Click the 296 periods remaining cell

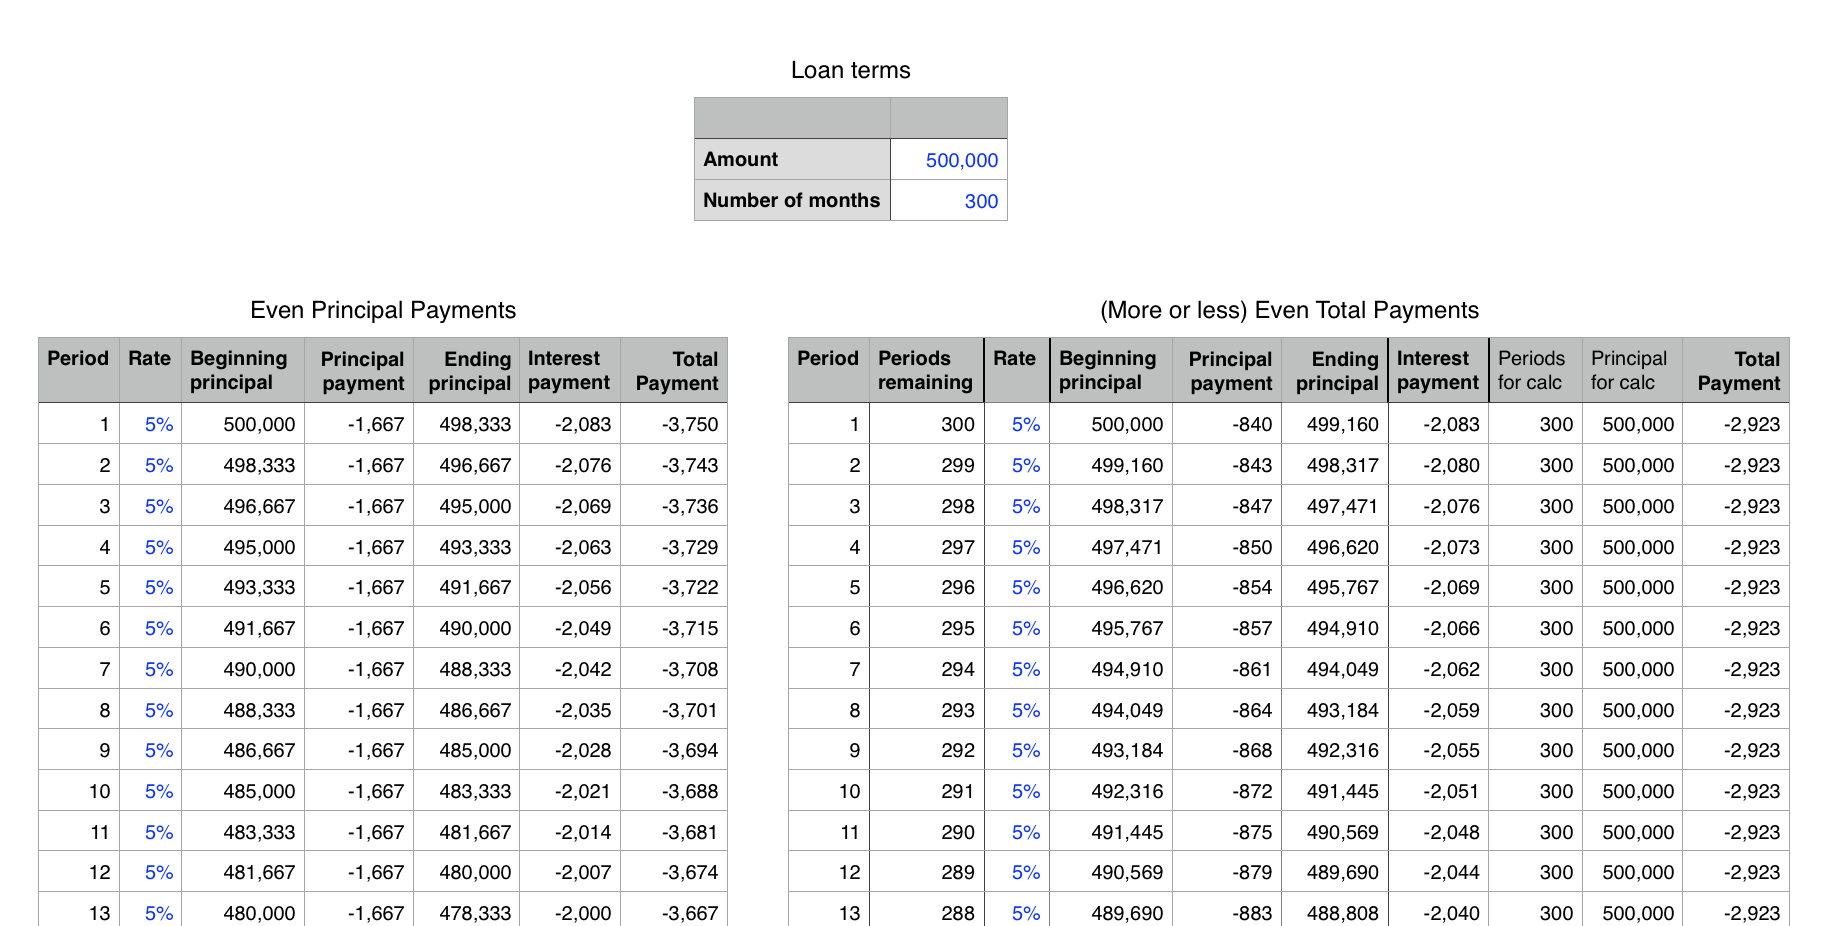(x=926, y=587)
